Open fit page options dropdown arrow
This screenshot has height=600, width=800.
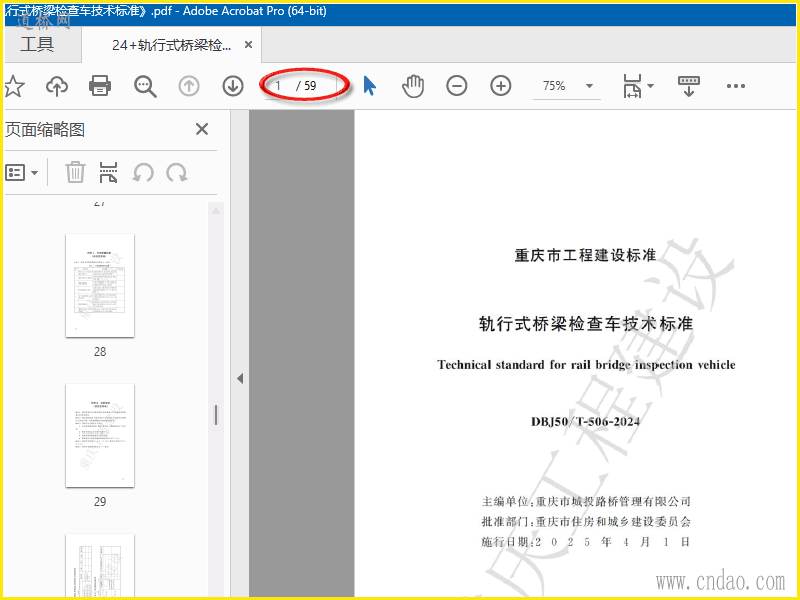tap(651, 86)
